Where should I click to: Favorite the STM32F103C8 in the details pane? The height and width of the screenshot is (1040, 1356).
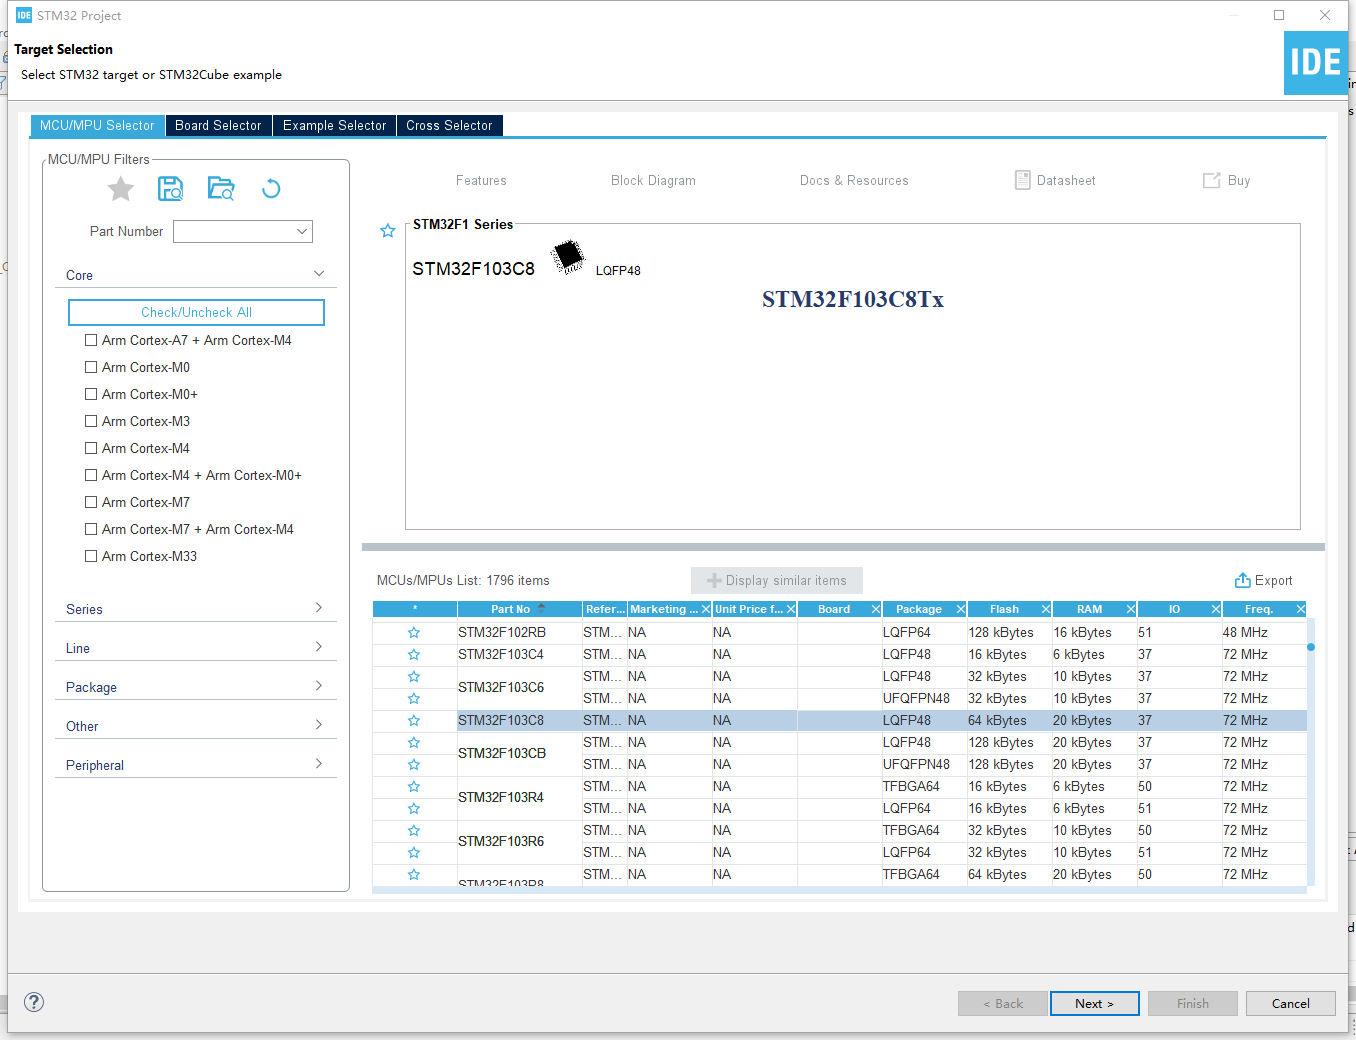(388, 231)
